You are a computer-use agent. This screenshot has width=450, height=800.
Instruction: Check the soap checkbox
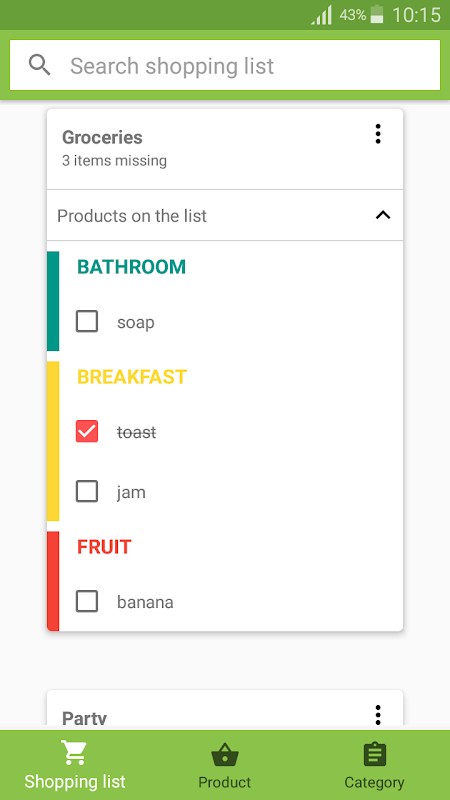click(x=87, y=322)
